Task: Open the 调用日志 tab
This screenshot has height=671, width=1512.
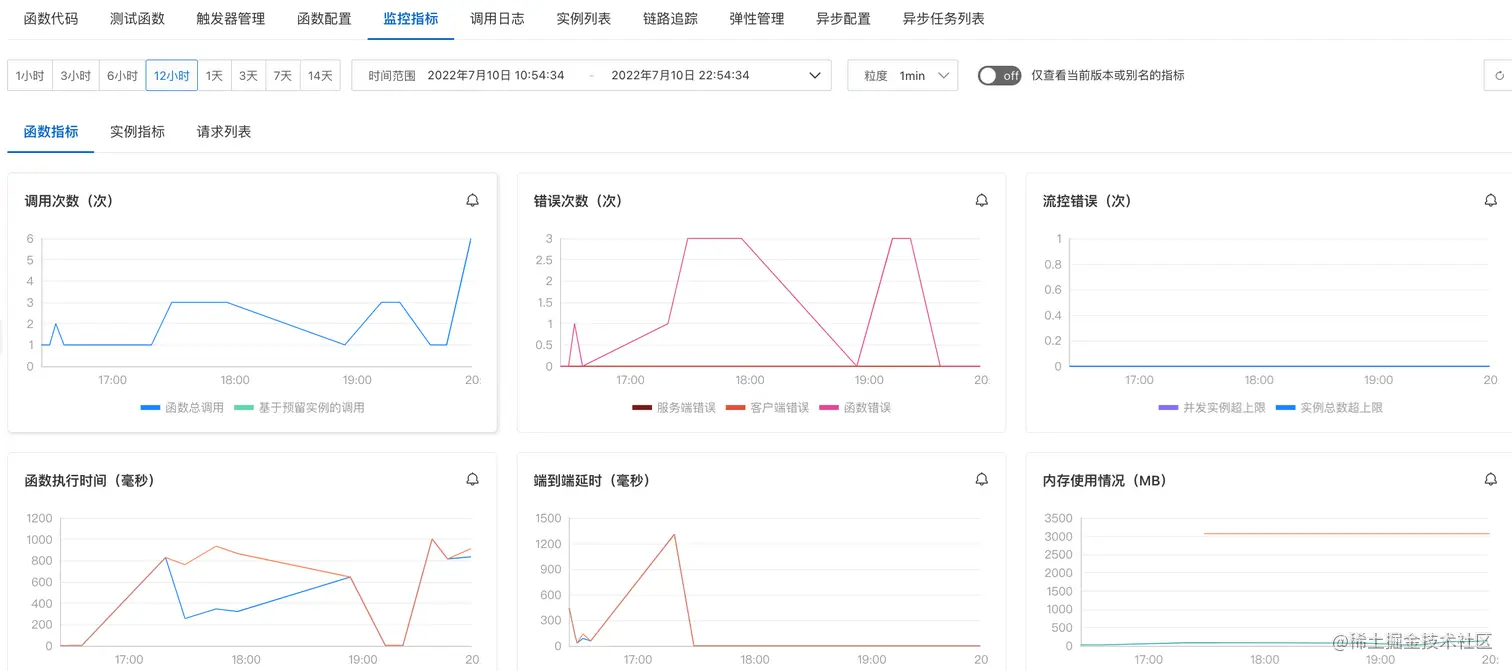Action: [x=497, y=19]
